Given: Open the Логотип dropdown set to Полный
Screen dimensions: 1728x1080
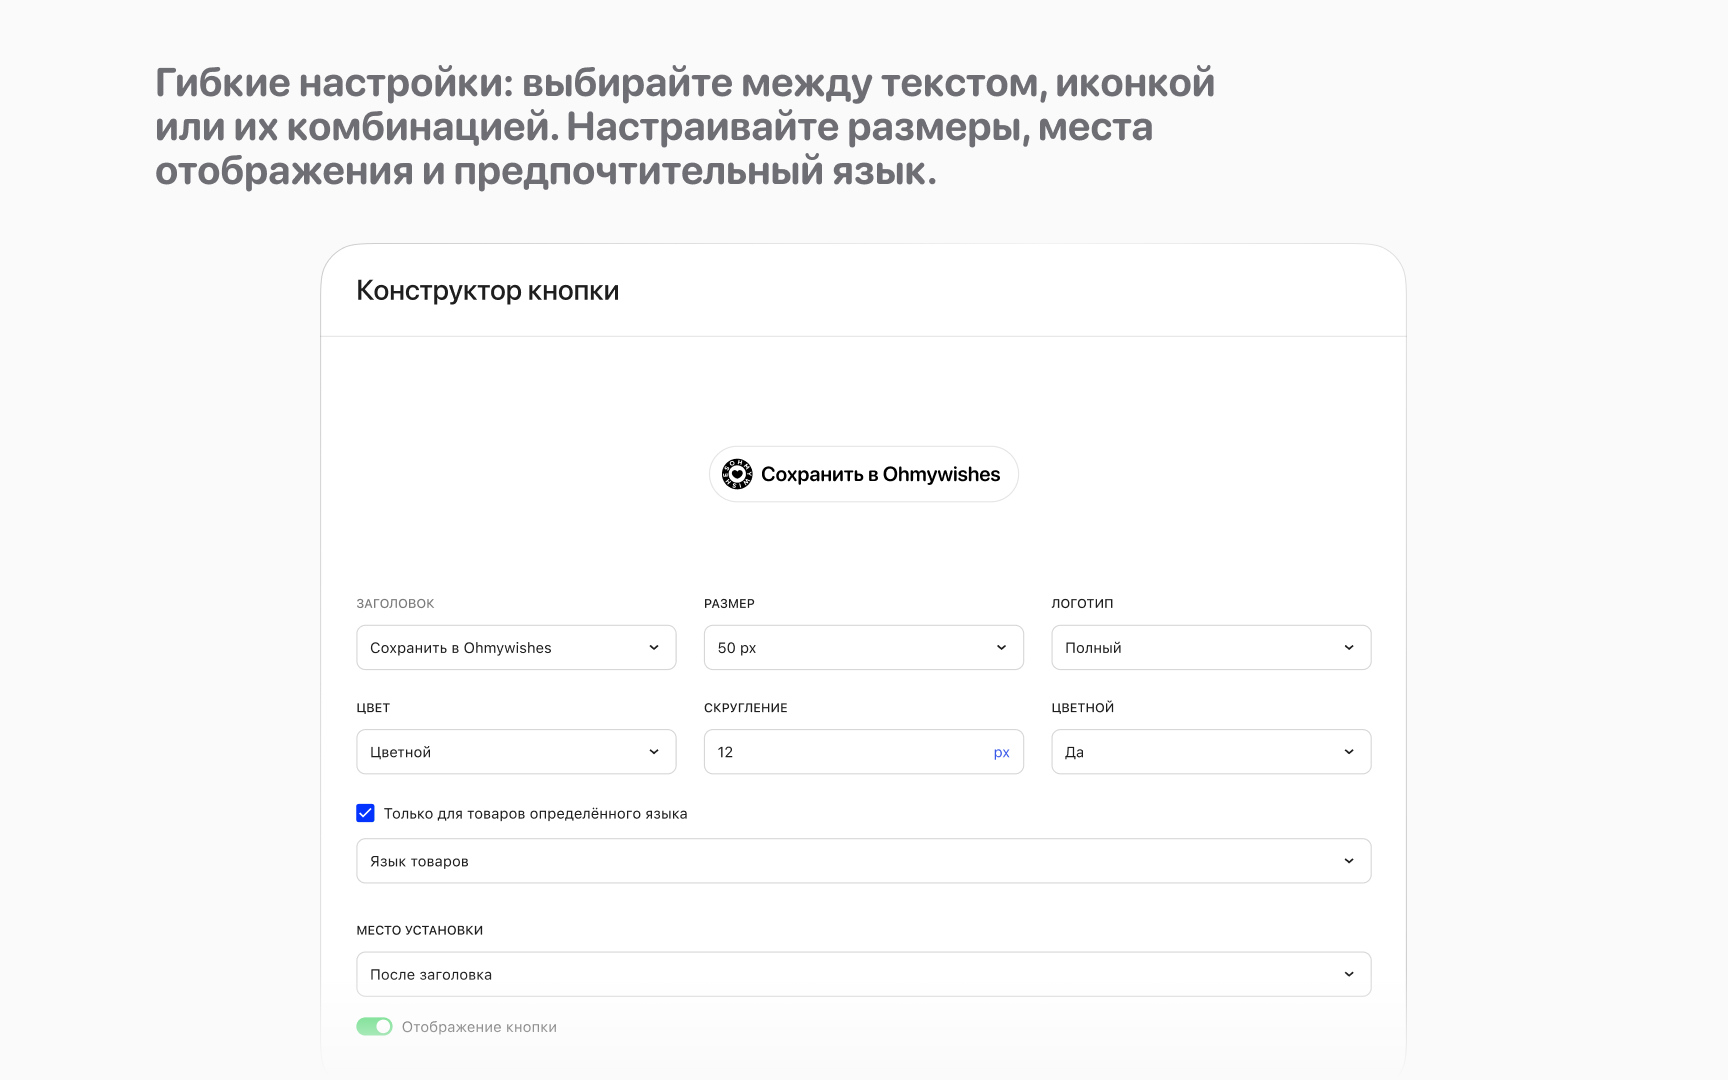Looking at the screenshot, I should click(x=1211, y=647).
